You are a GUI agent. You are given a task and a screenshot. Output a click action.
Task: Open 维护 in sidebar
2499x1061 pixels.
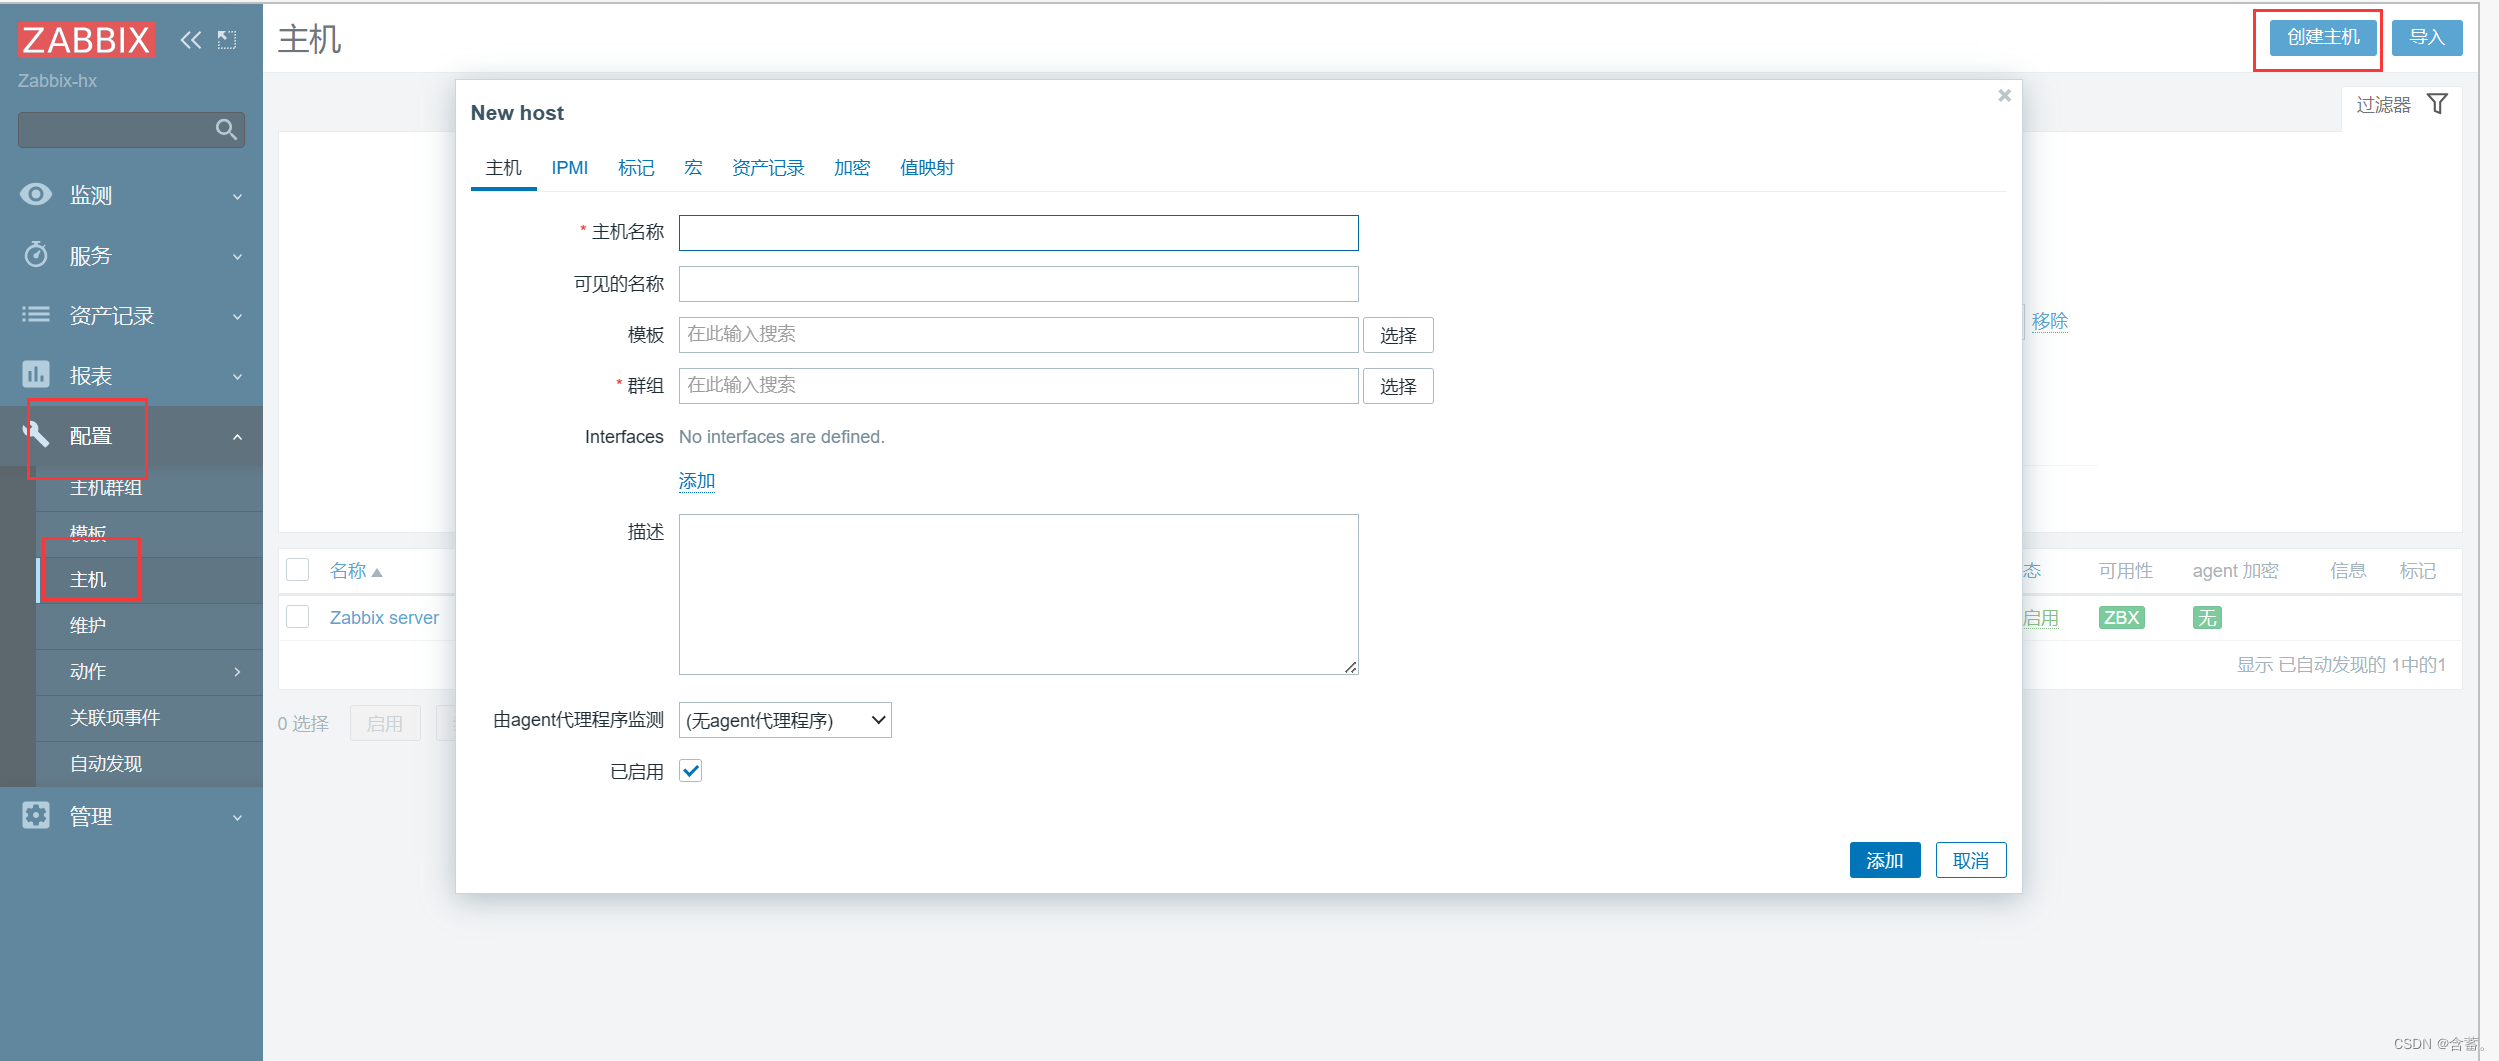88,626
